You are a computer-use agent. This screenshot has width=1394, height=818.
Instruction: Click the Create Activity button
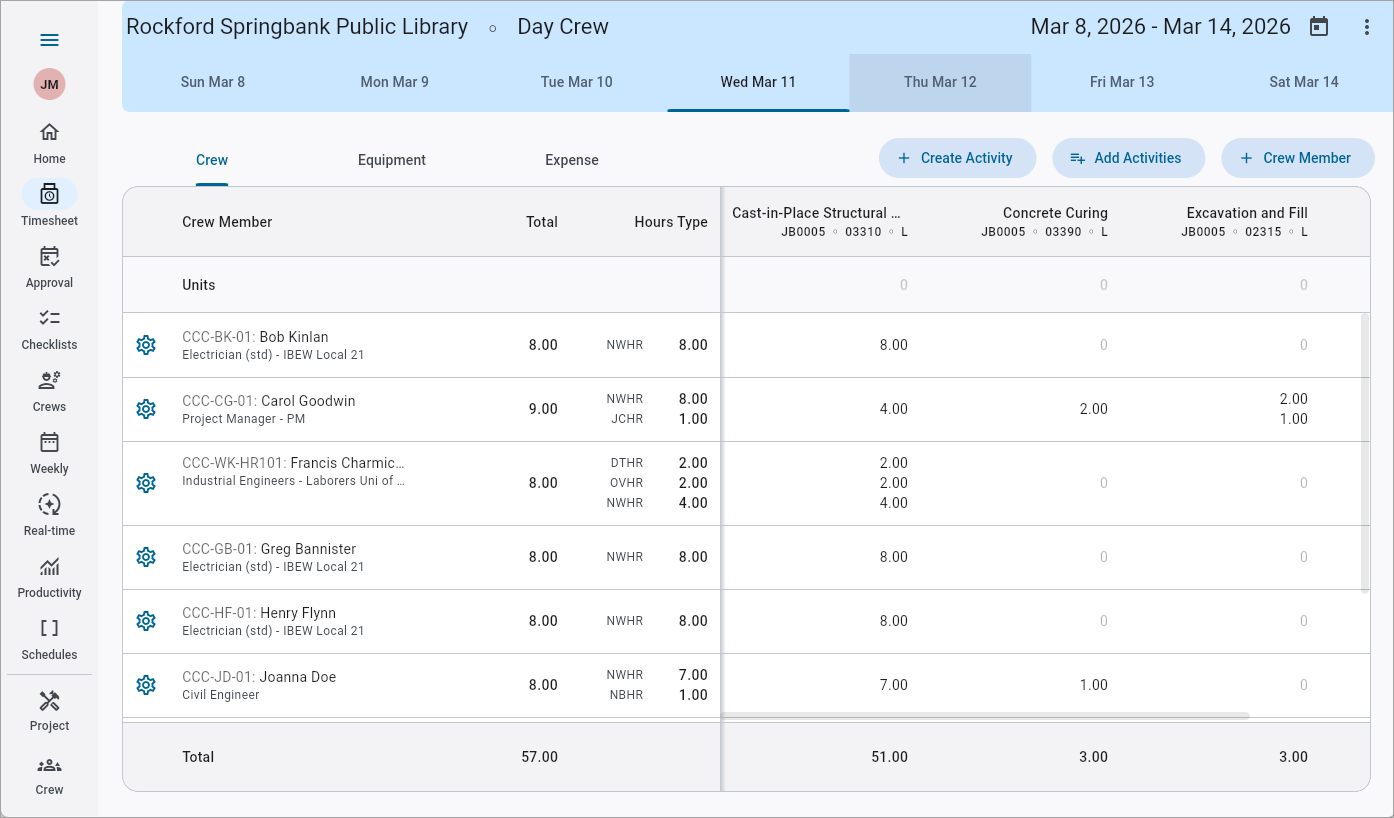[x=957, y=158]
